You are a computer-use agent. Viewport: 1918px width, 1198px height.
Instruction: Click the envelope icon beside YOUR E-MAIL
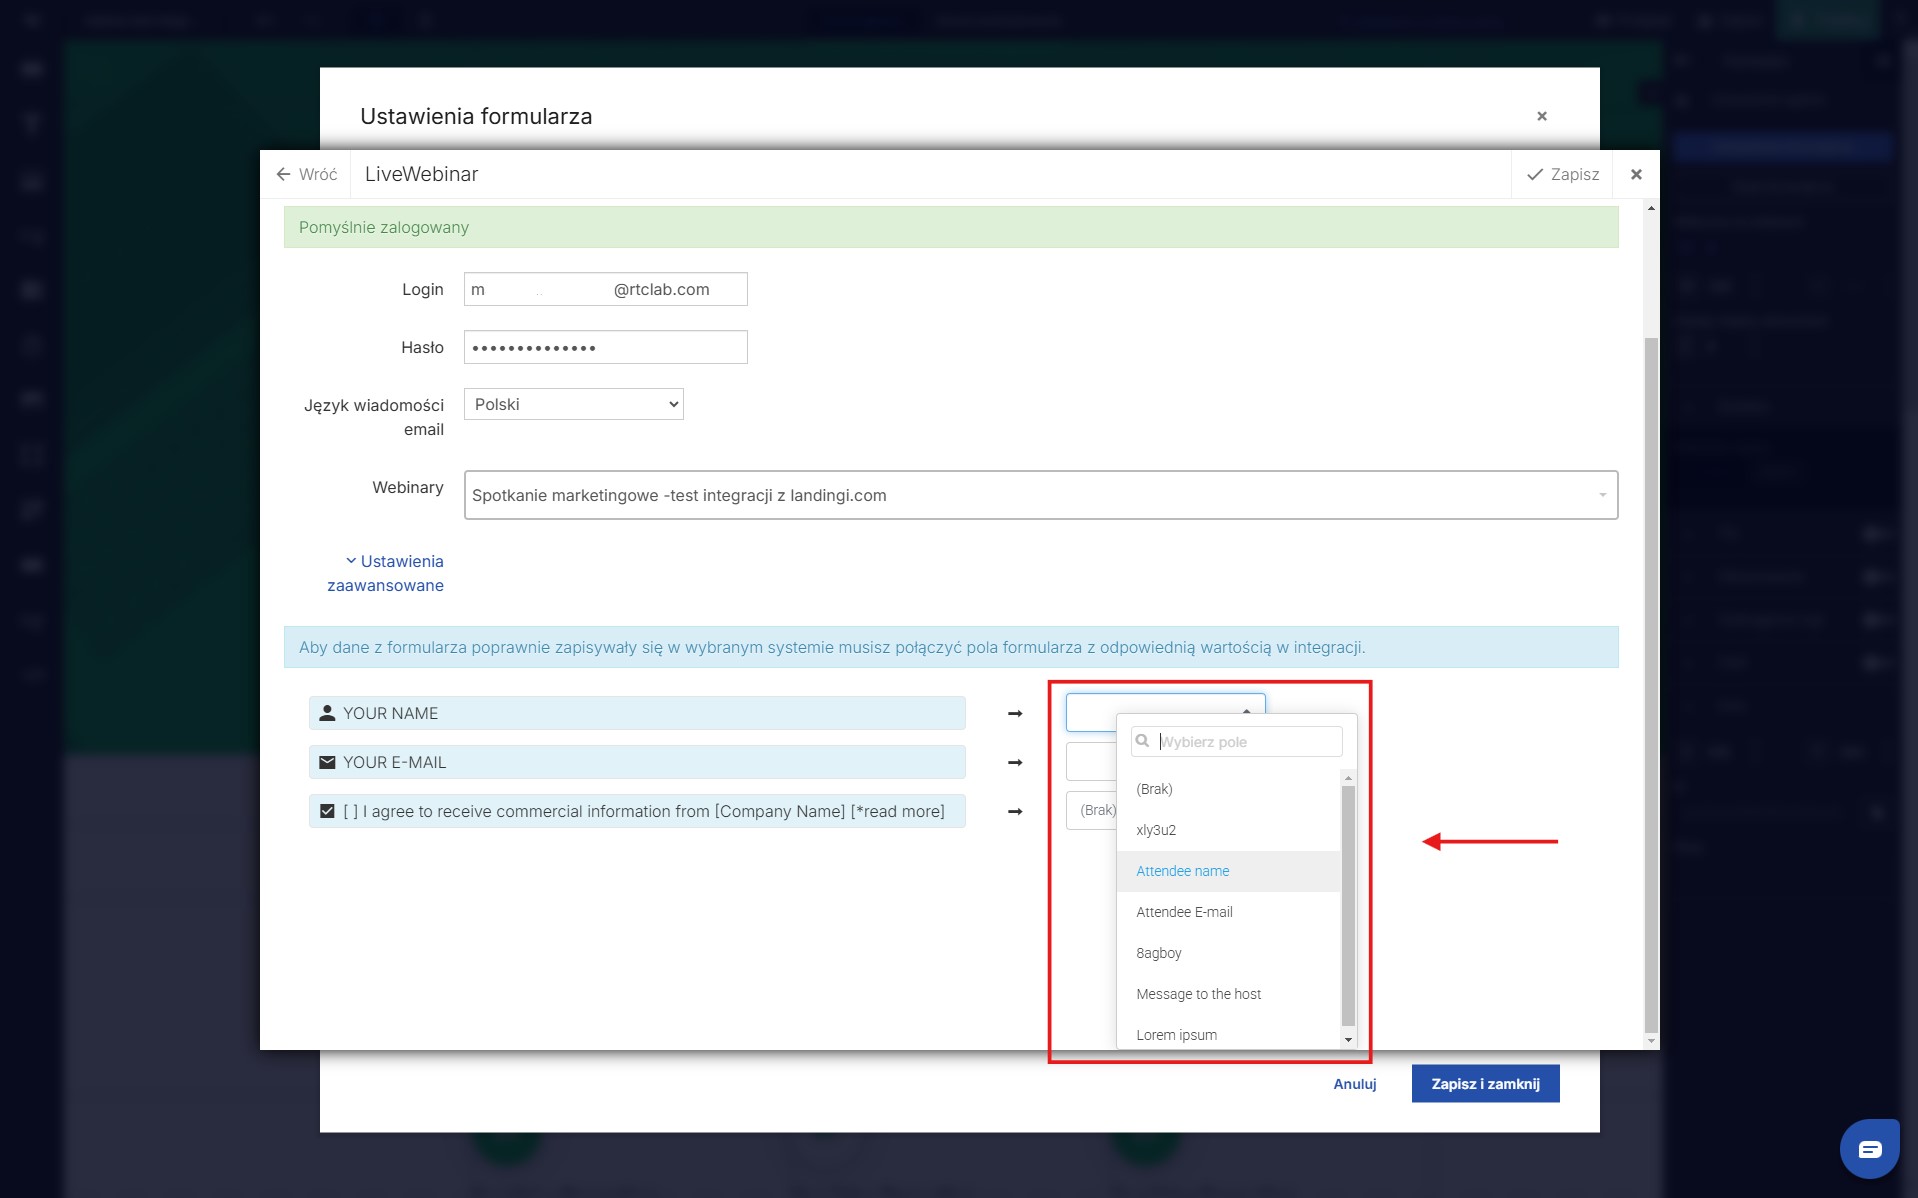point(327,762)
